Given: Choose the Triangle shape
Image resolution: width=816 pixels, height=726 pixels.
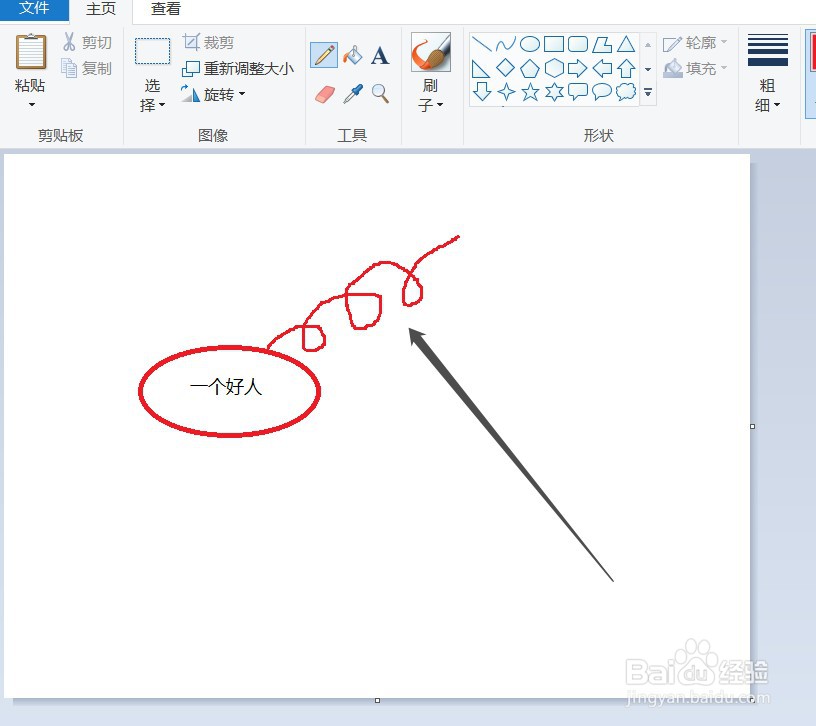Looking at the screenshot, I should click(x=626, y=44).
